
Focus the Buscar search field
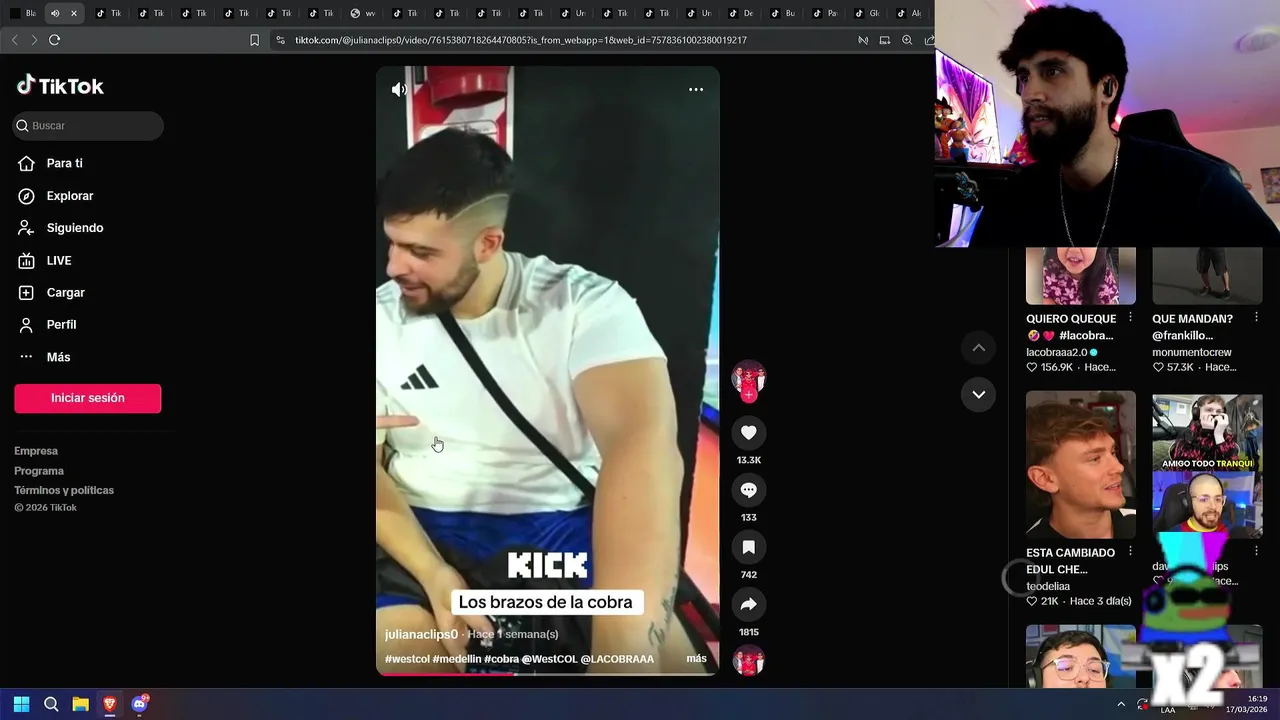click(x=88, y=126)
